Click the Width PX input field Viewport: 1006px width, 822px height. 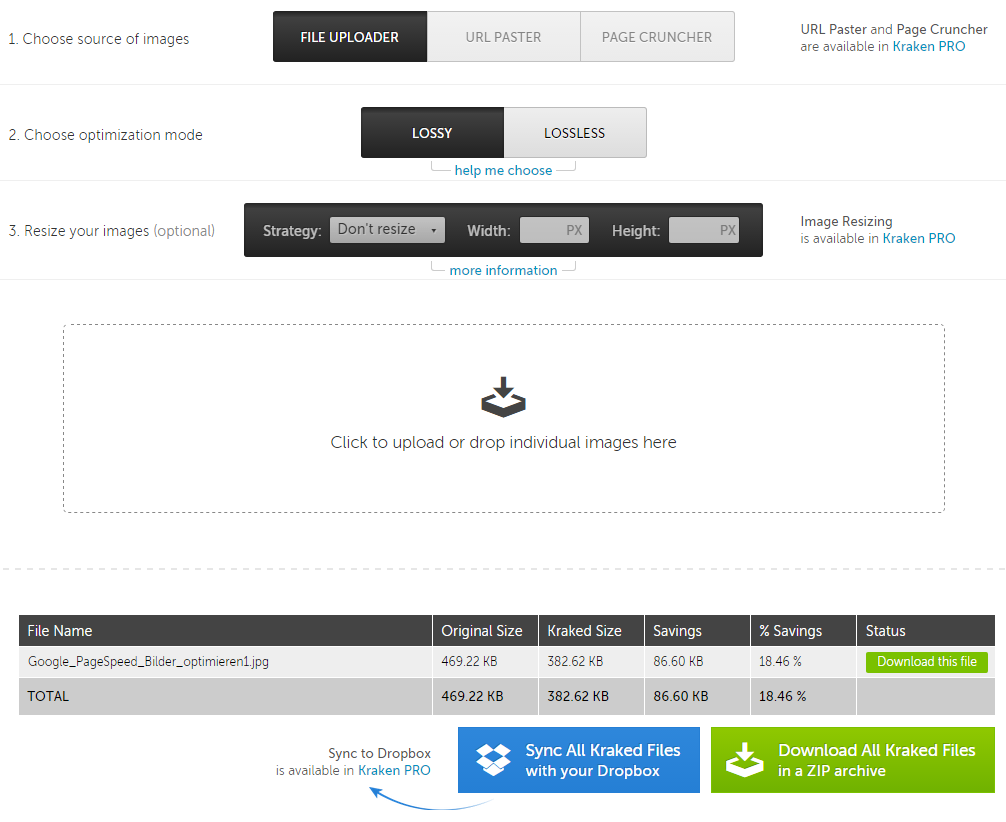click(554, 230)
